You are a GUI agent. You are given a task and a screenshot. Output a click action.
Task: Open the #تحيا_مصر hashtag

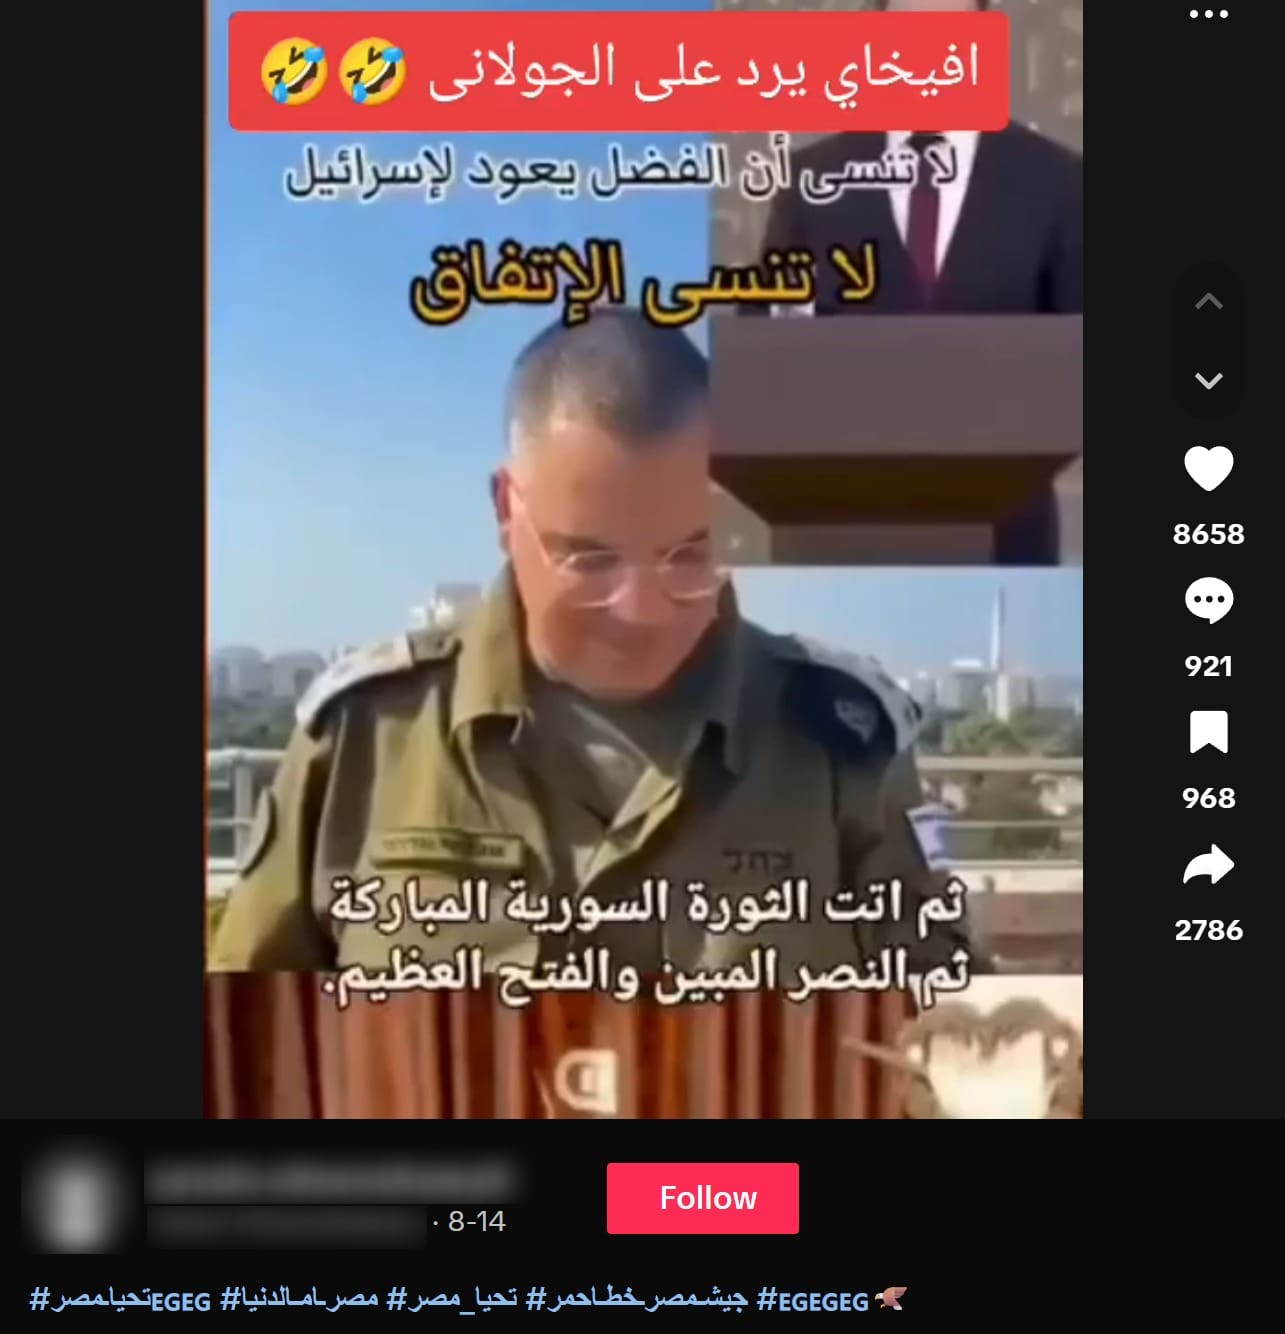452,1300
